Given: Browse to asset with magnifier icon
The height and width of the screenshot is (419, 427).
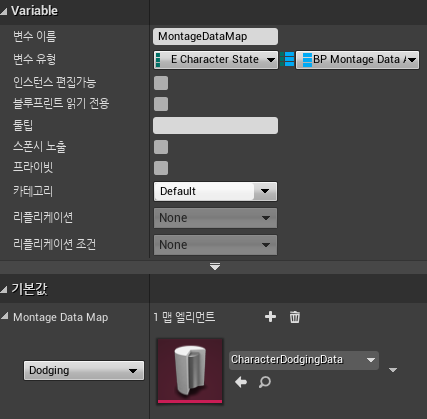Looking at the screenshot, I should pyautogui.click(x=265, y=382).
